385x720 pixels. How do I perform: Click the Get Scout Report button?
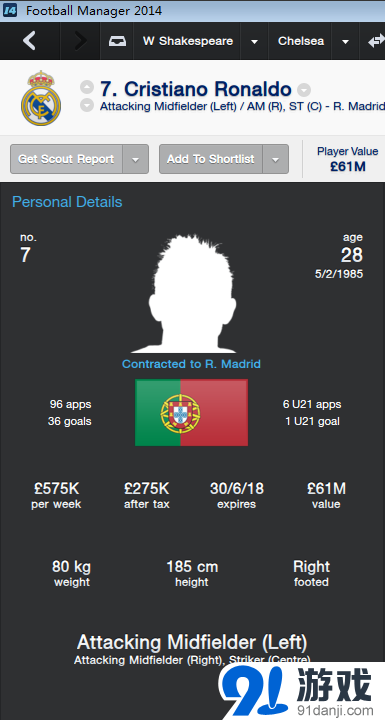tap(66, 159)
